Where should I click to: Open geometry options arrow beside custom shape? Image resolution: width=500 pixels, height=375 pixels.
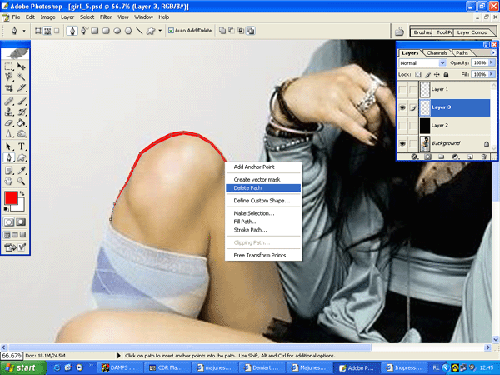pos(160,31)
